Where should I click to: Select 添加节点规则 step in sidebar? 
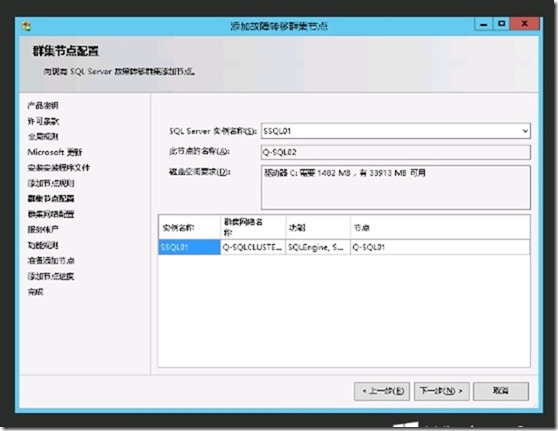pyautogui.click(x=51, y=183)
